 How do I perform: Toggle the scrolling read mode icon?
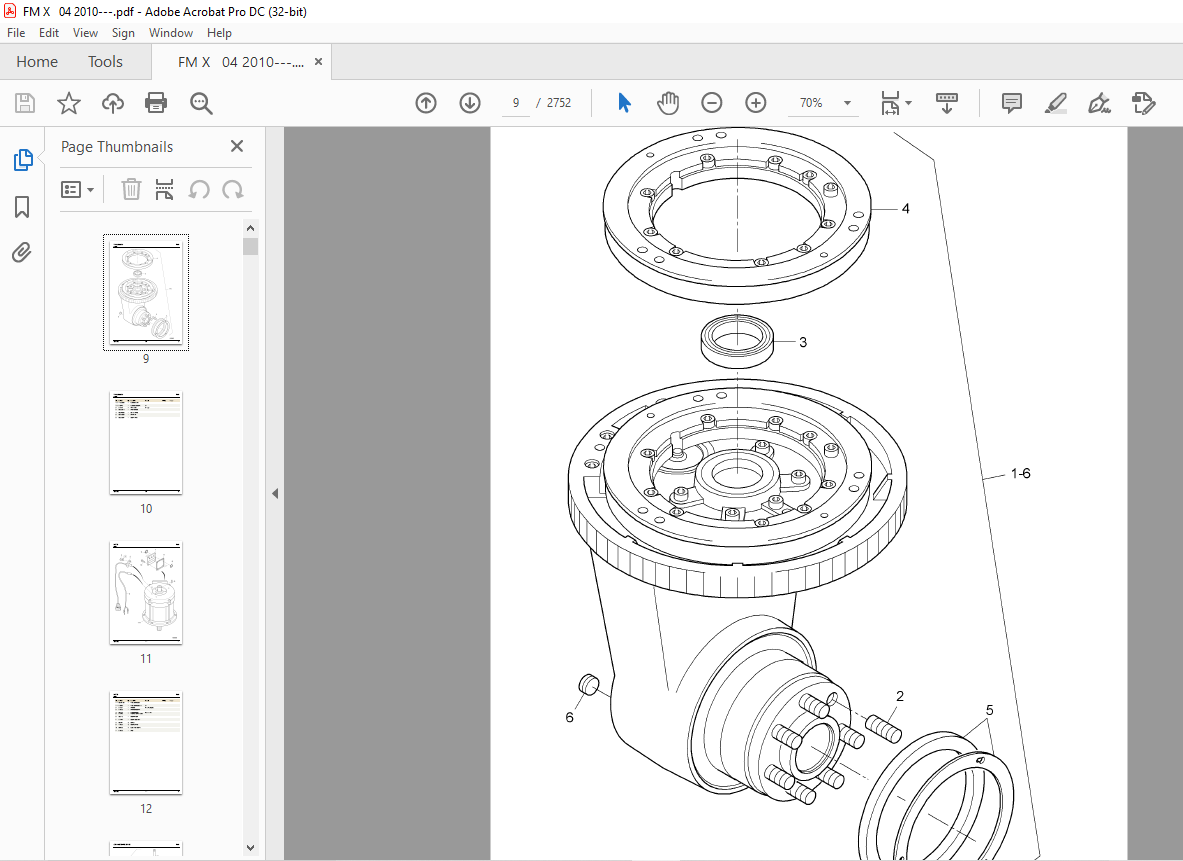point(947,103)
